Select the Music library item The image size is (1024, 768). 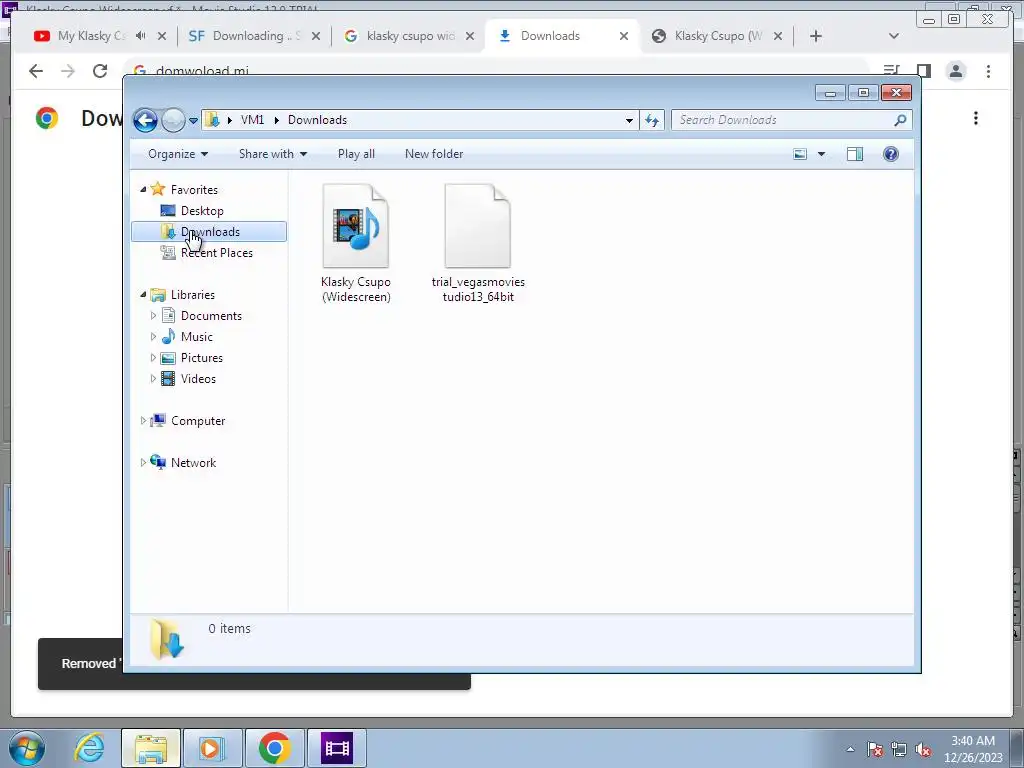(196, 337)
